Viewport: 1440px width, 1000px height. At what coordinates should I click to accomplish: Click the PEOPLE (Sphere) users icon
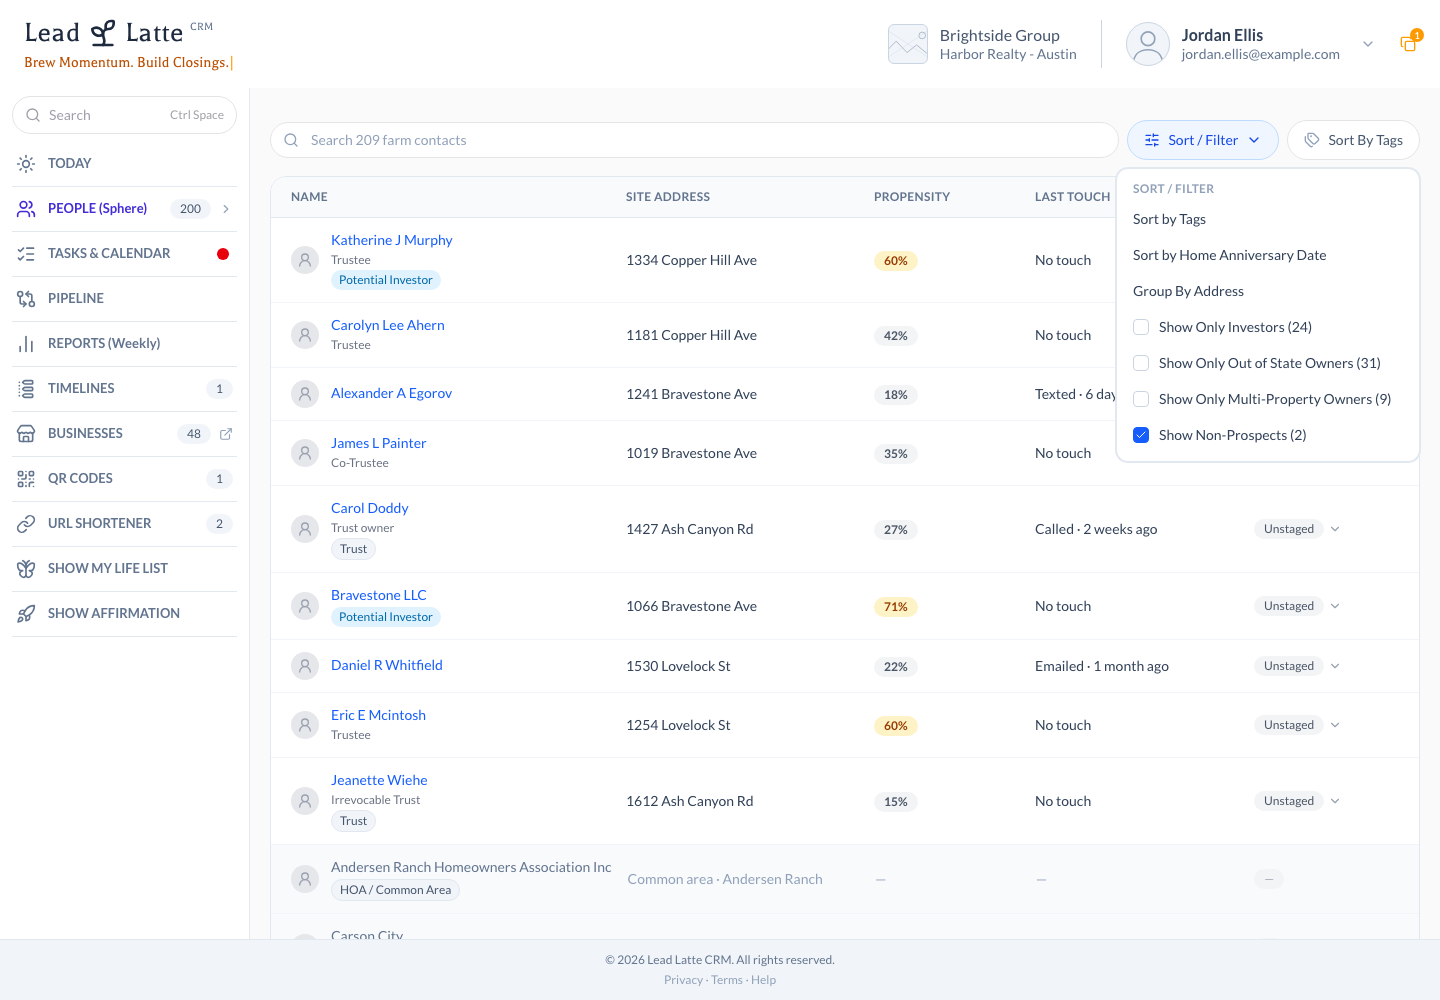point(26,209)
